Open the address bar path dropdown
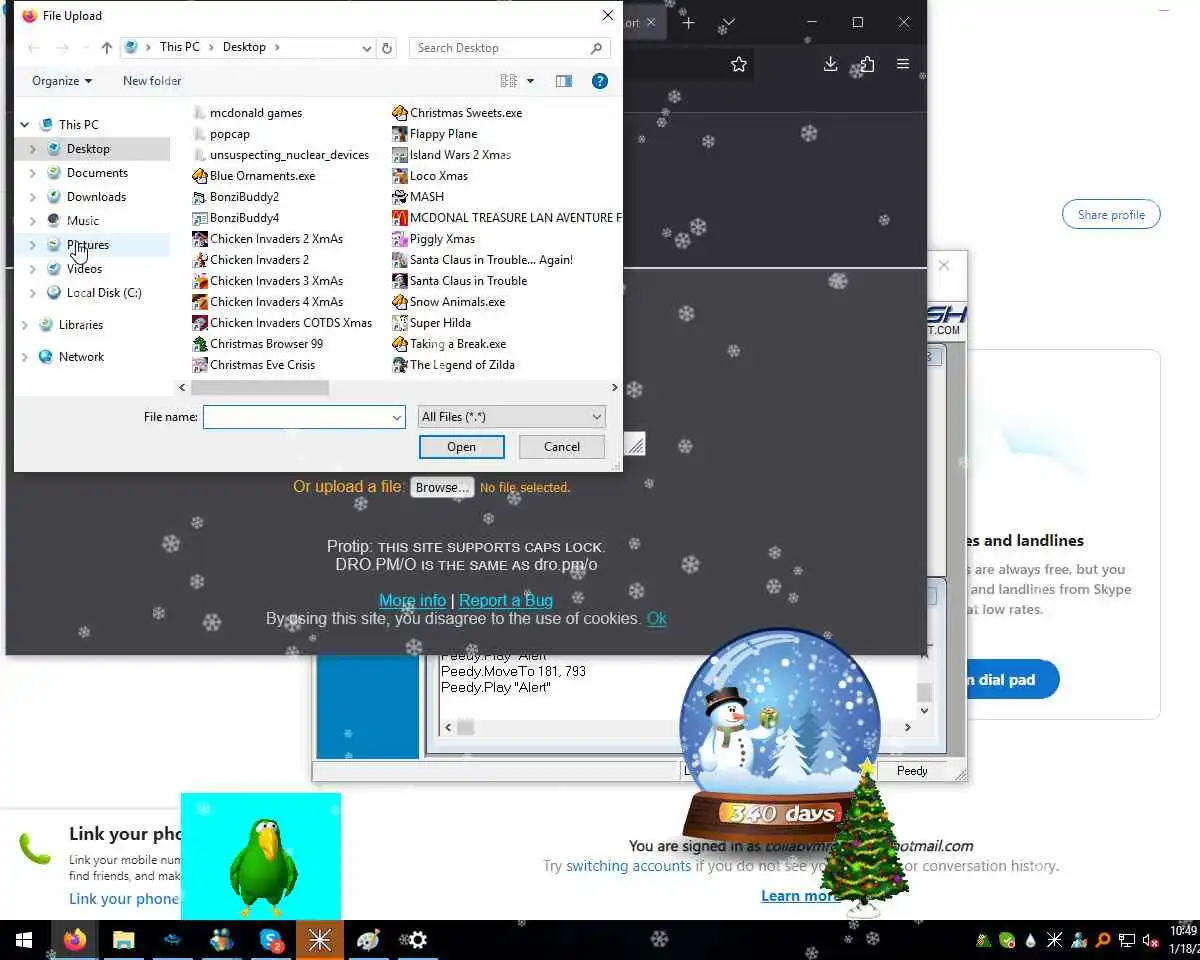This screenshot has height=960, width=1200. pyautogui.click(x=367, y=48)
